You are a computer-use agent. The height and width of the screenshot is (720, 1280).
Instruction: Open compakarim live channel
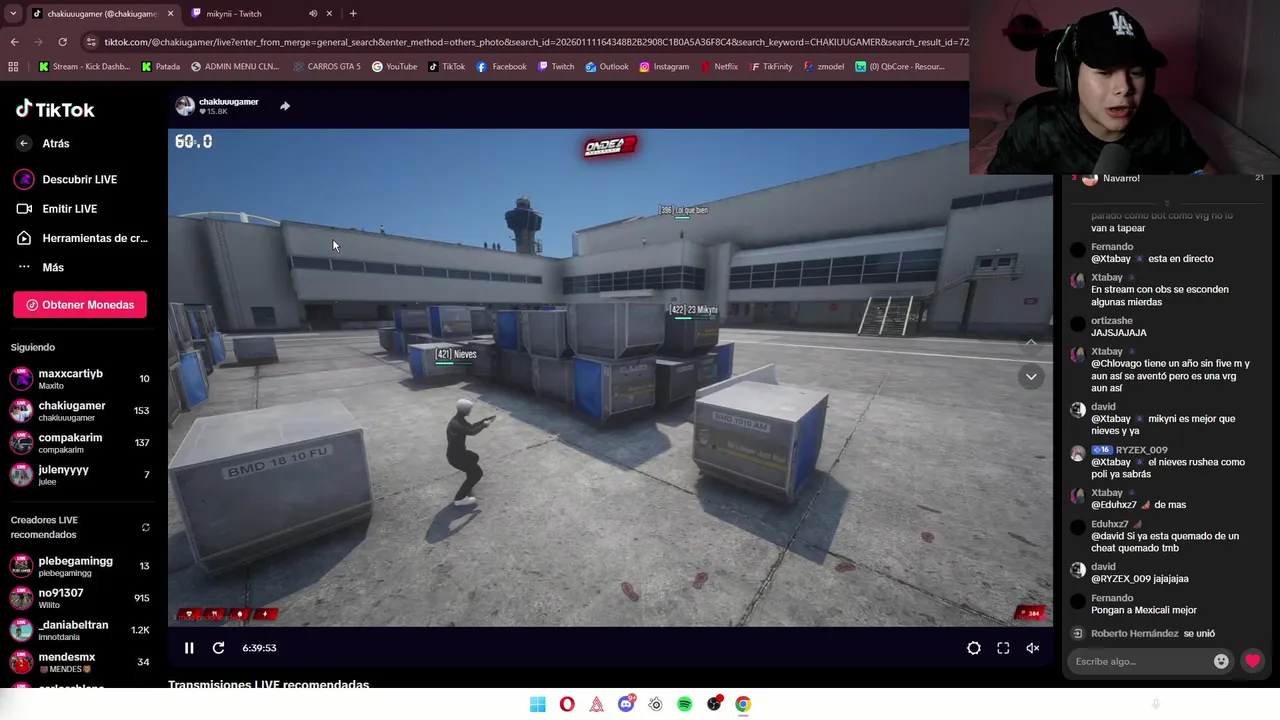(80, 443)
